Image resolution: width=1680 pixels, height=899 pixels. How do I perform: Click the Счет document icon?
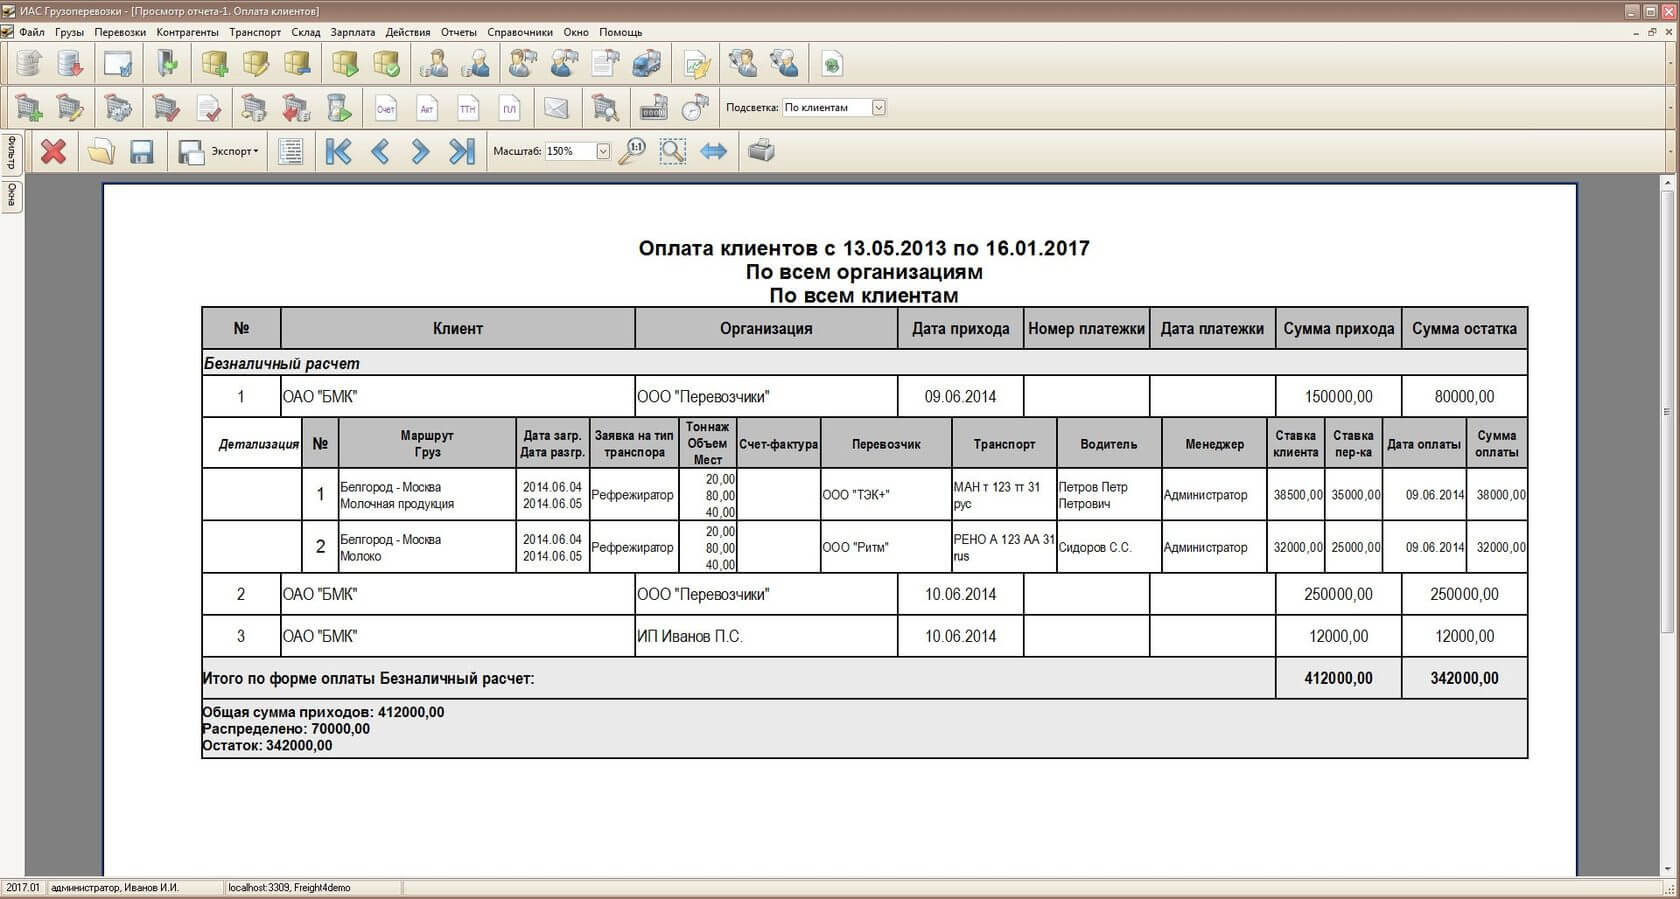click(385, 108)
